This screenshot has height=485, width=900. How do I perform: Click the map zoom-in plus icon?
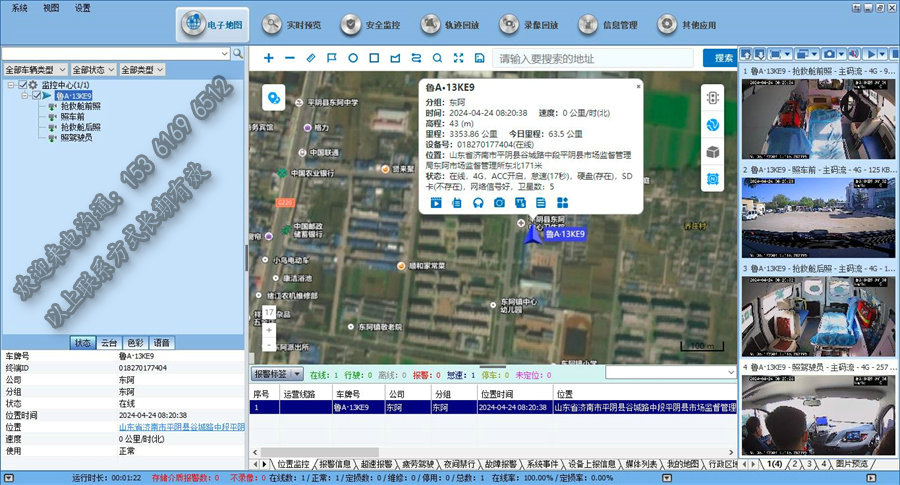point(268,58)
